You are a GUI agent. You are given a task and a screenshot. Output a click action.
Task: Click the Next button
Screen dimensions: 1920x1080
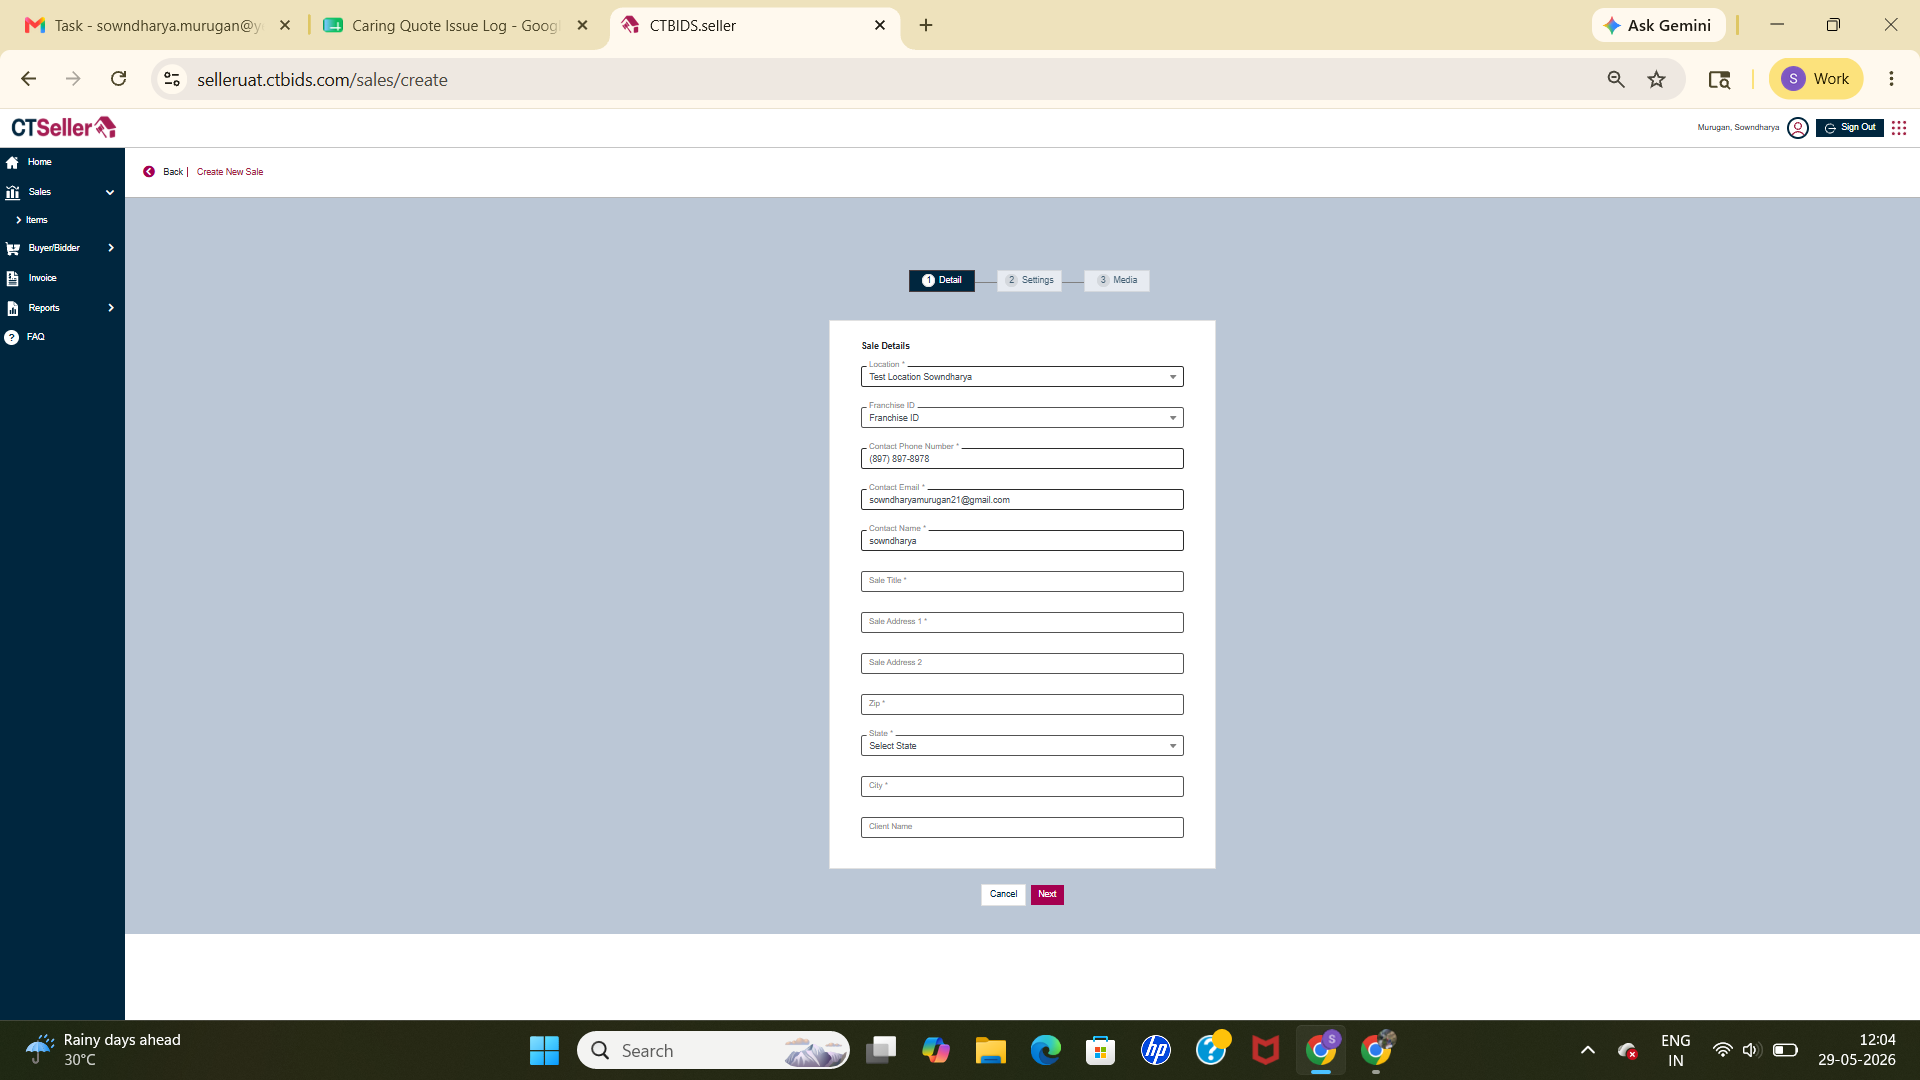click(x=1047, y=895)
